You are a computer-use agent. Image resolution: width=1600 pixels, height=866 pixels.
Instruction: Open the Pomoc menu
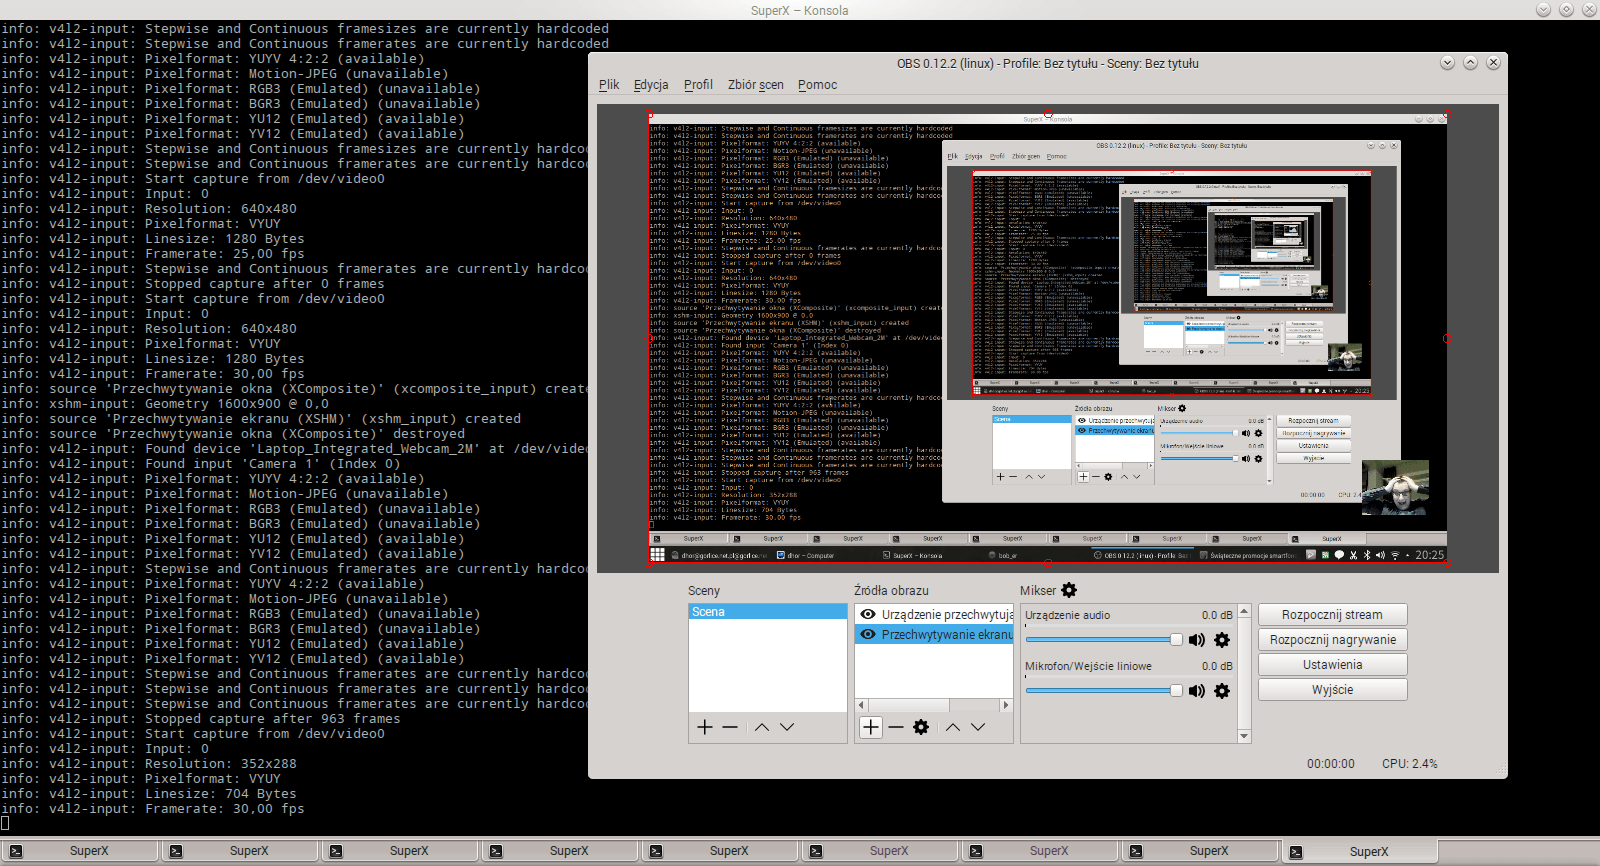pos(817,85)
